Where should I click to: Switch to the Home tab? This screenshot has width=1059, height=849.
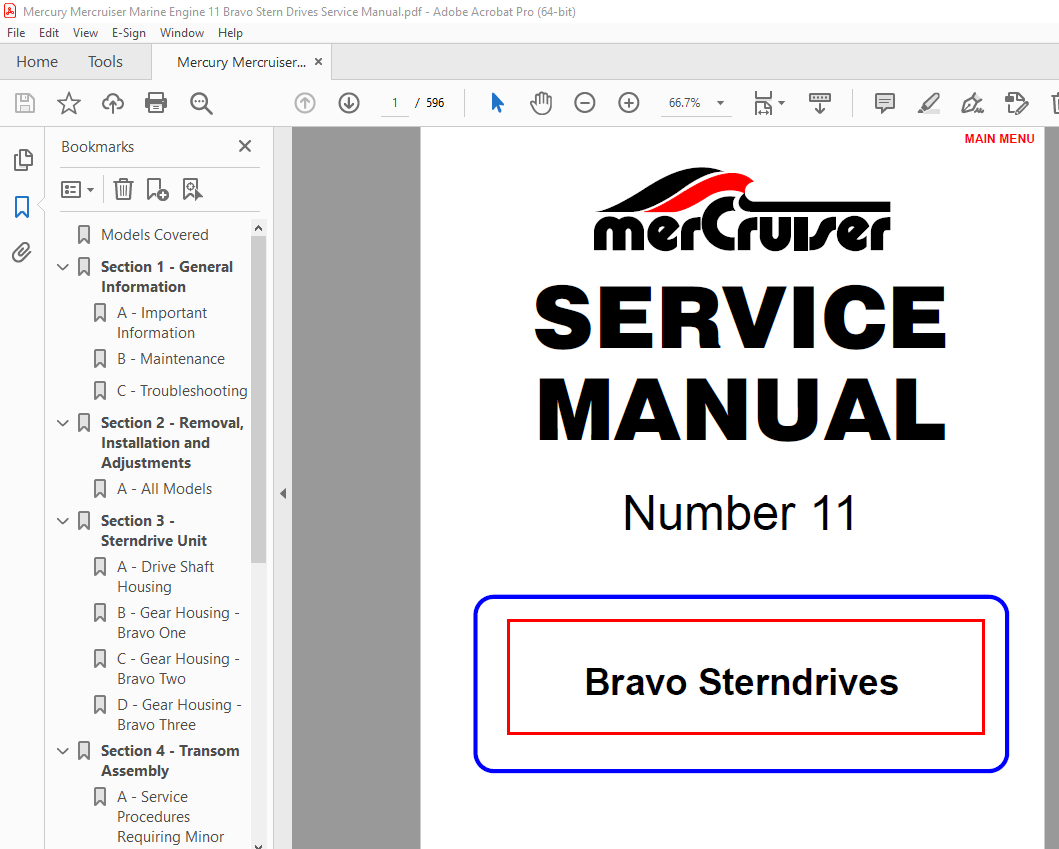pos(37,61)
